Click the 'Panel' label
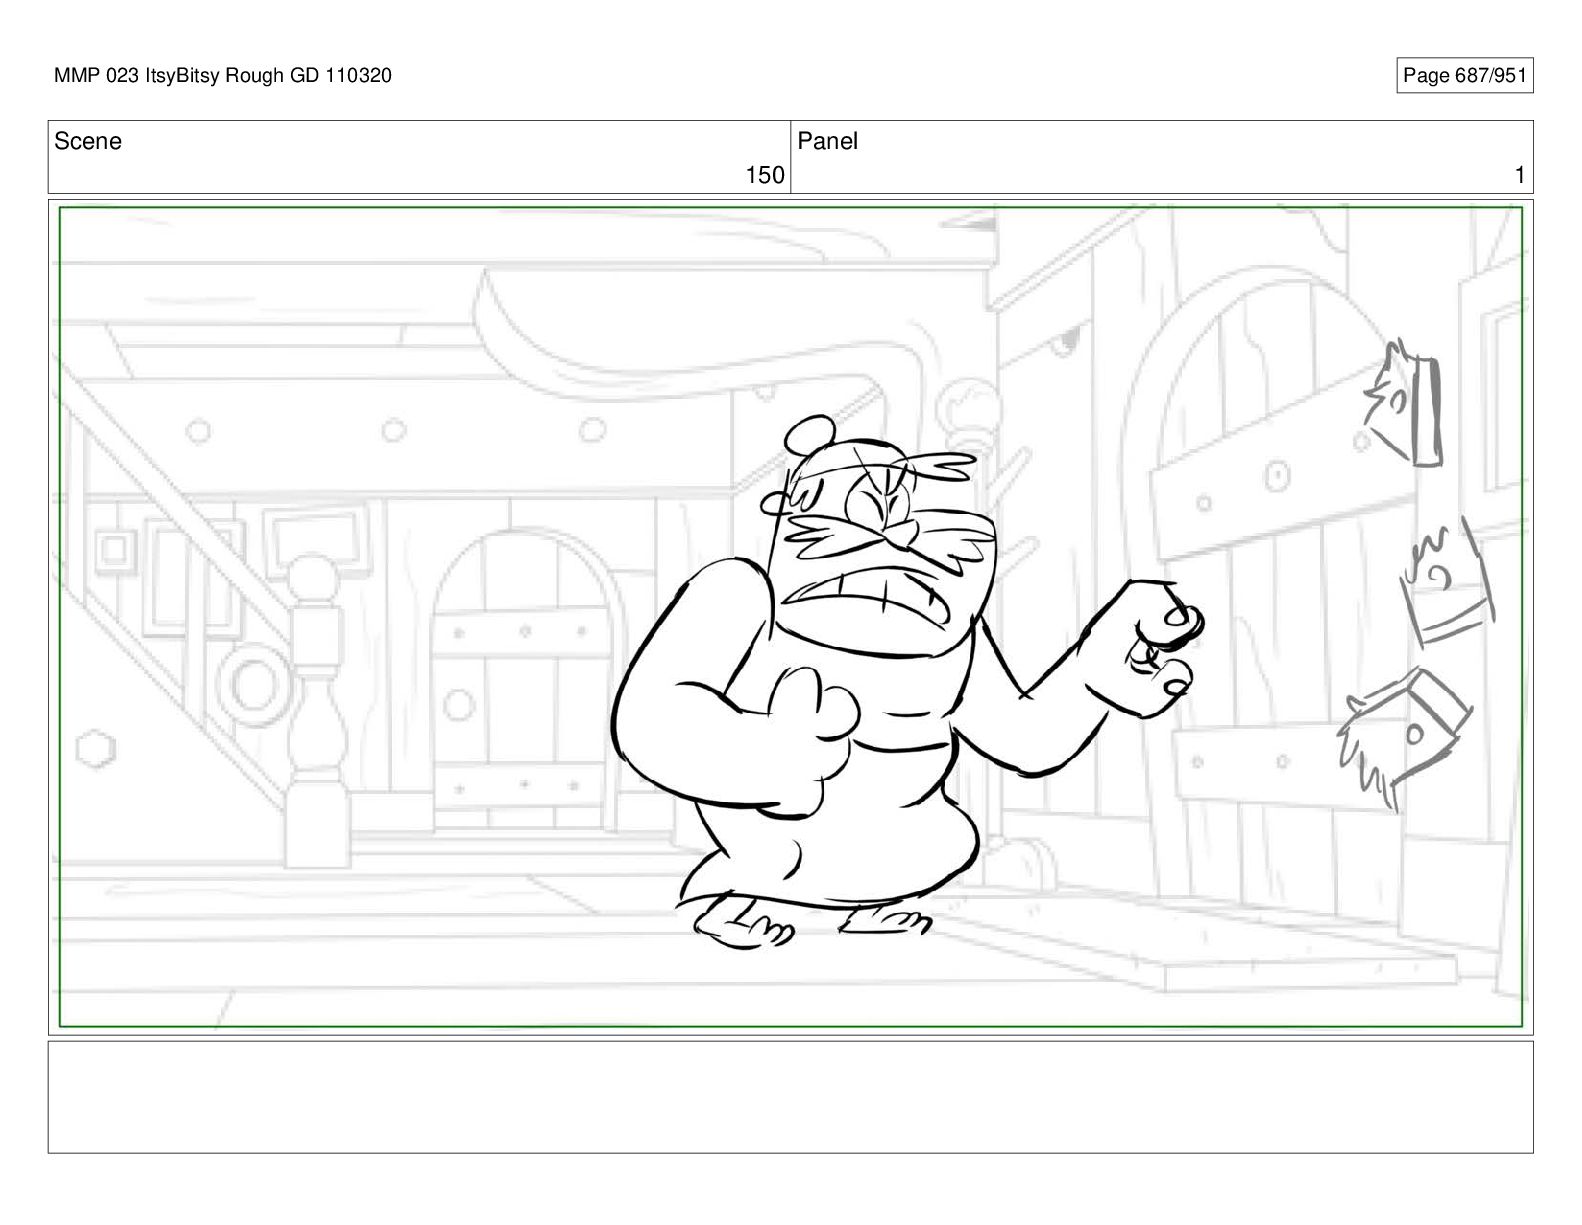Image resolution: width=1582 pixels, height=1225 pixels. point(828,141)
